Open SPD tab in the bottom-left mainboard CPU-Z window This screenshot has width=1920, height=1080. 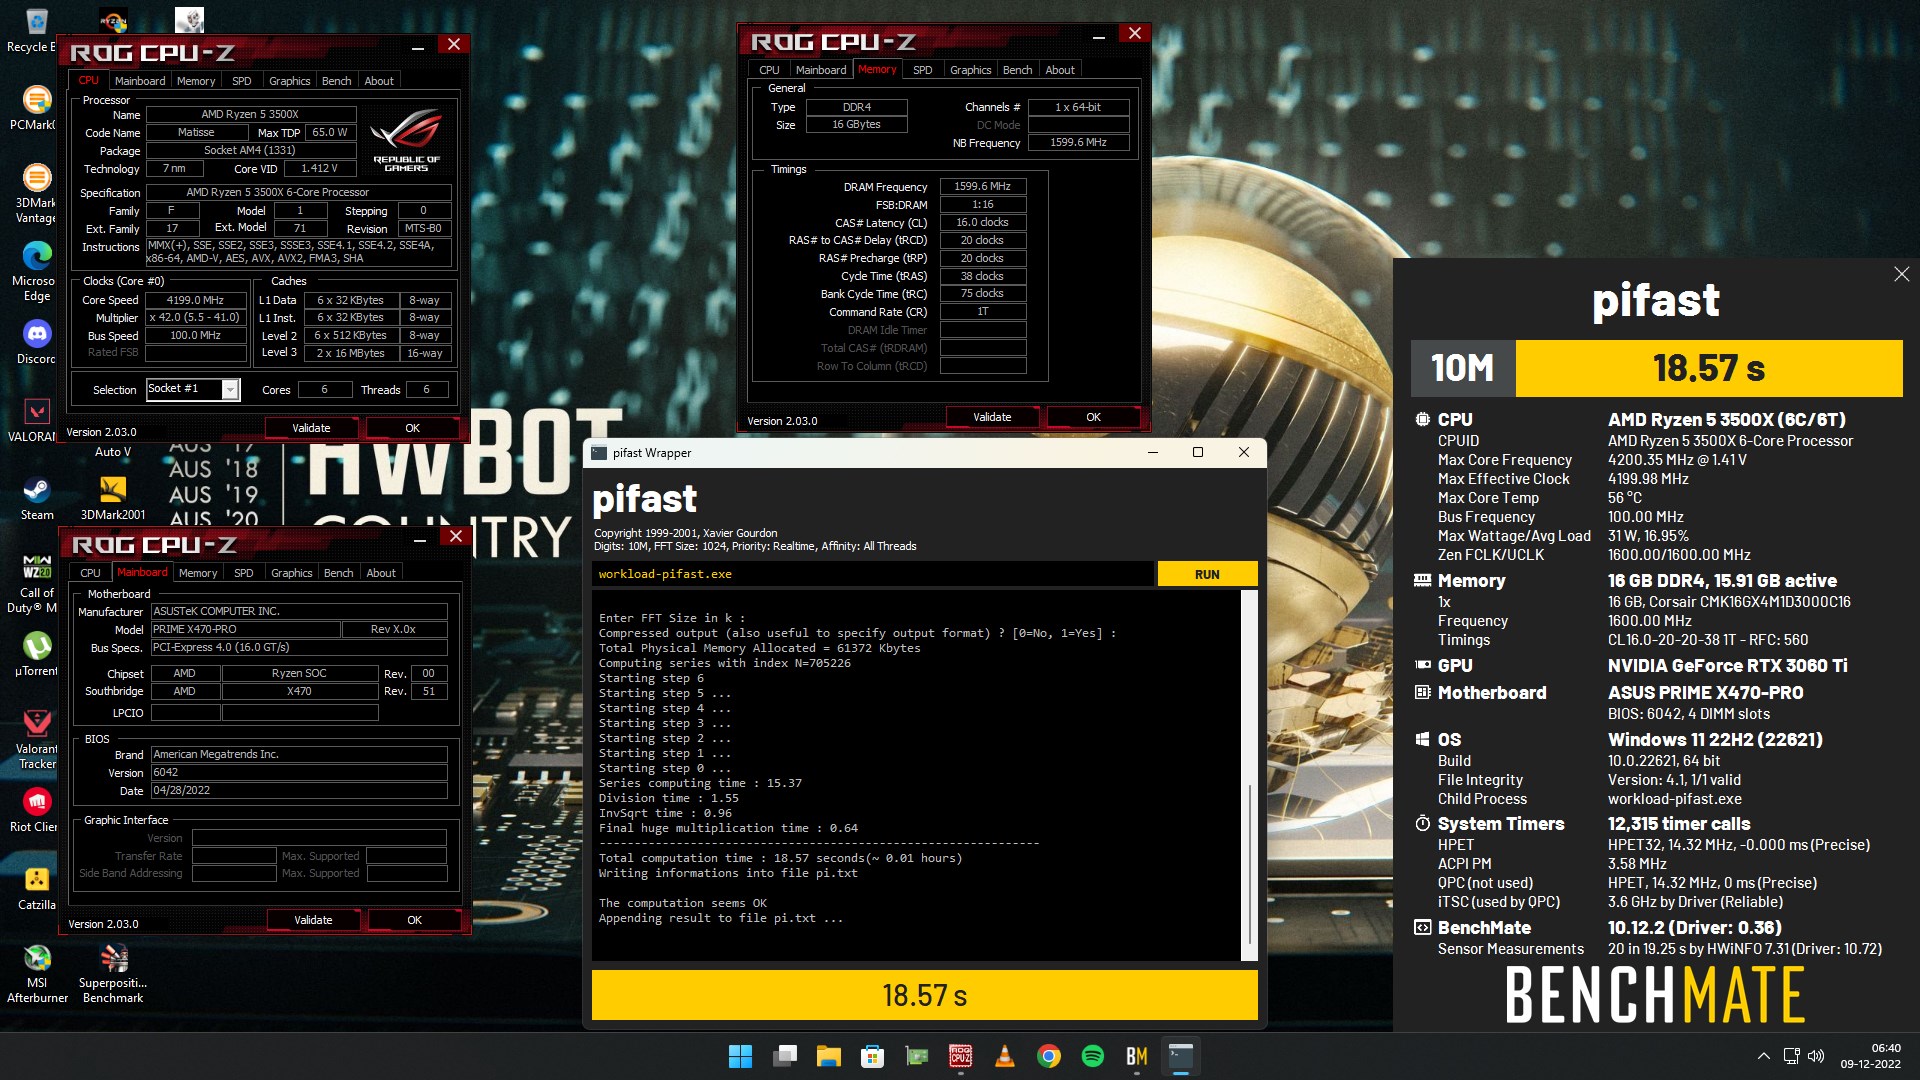tap(244, 573)
